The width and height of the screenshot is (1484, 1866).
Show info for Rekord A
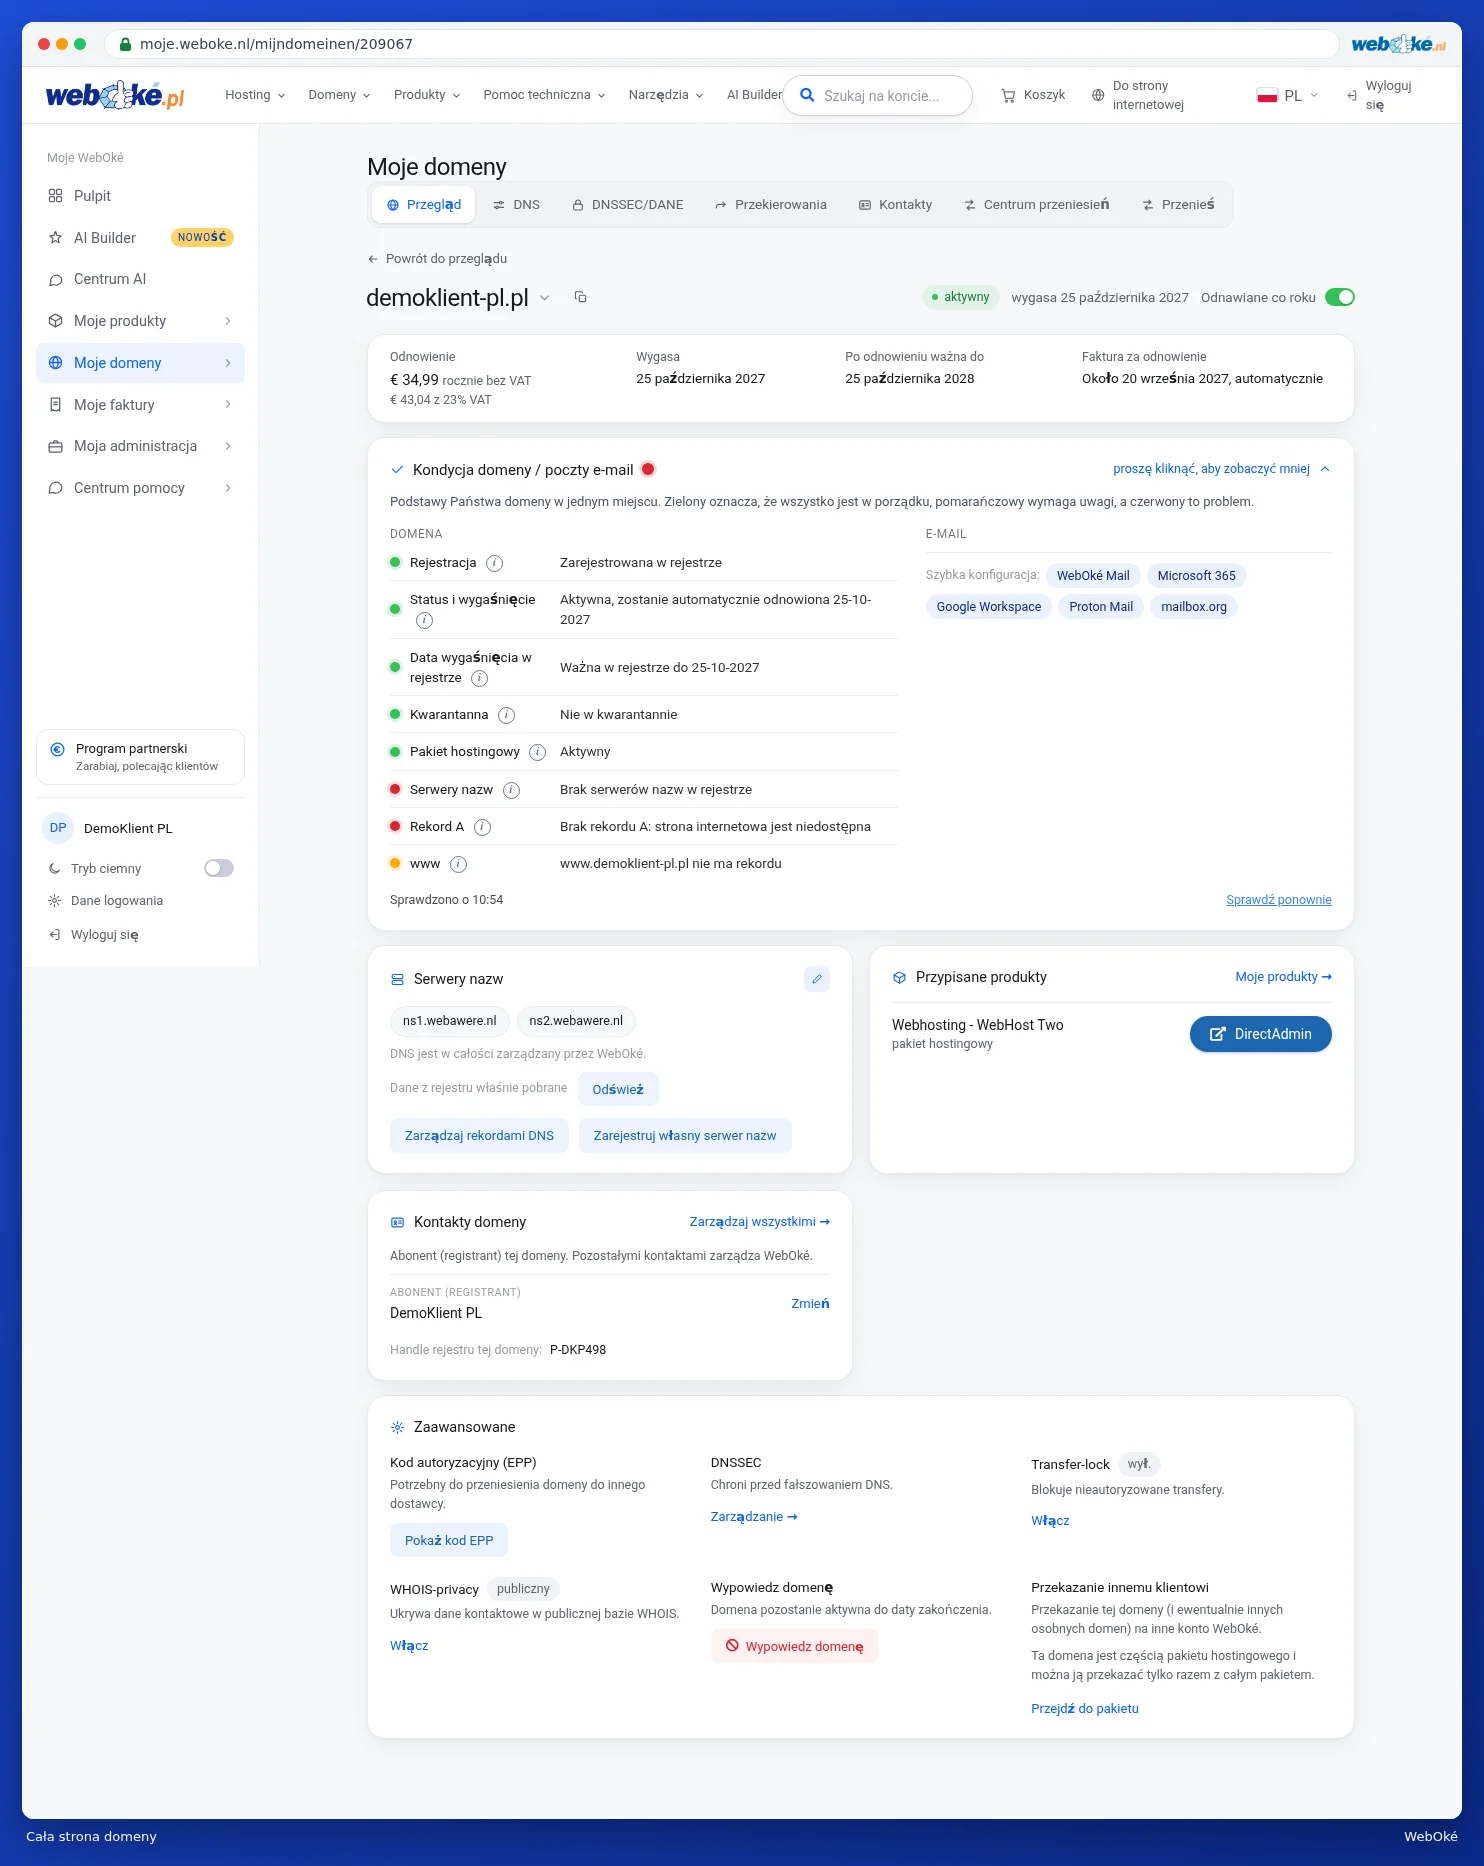tap(482, 827)
